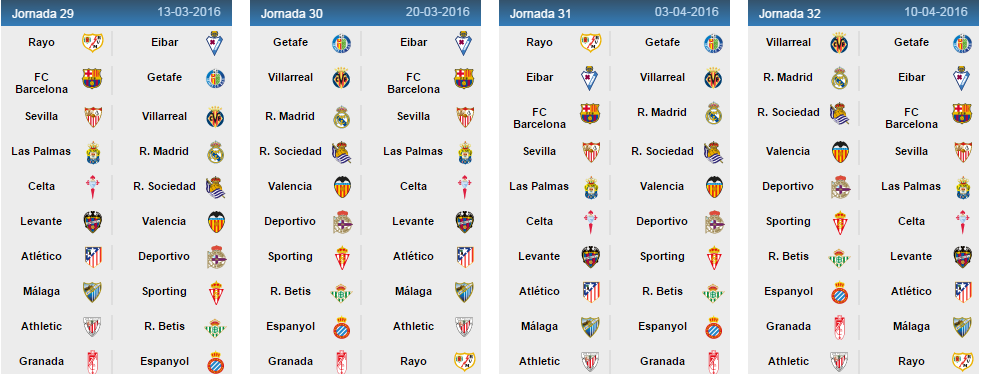This screenshot has width=982, height=374.
Task: Click the Deportivo crest in Jornada 30
Action: pos(343,222)
